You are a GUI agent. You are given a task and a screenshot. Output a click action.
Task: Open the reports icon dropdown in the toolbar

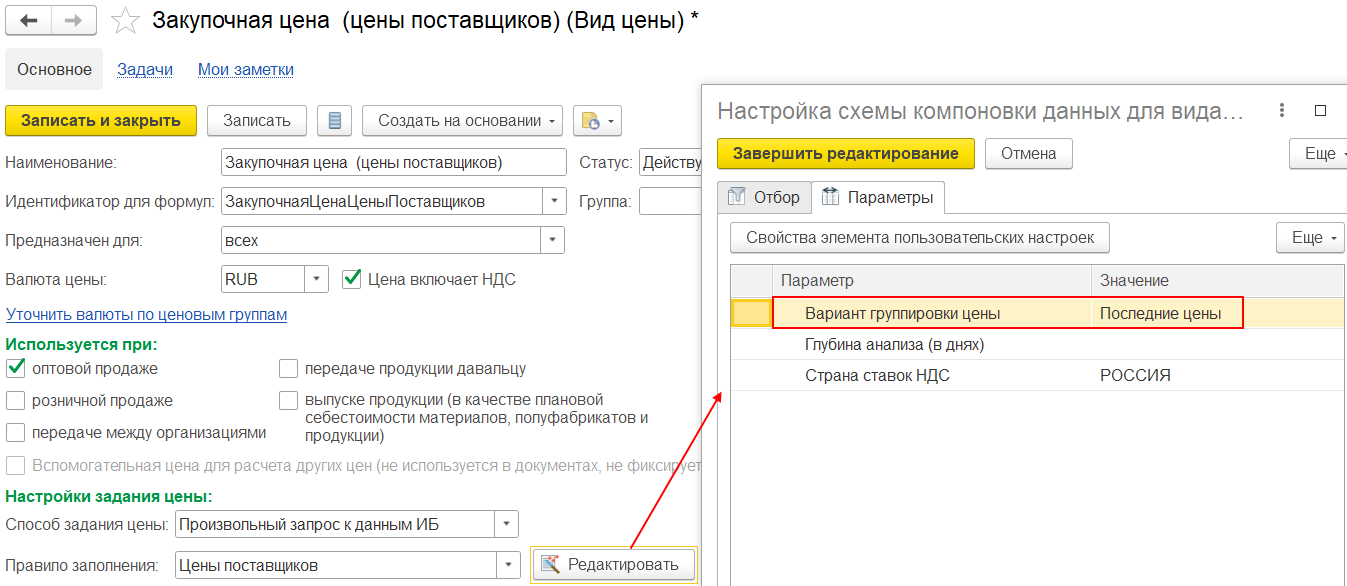coord(597,121)
